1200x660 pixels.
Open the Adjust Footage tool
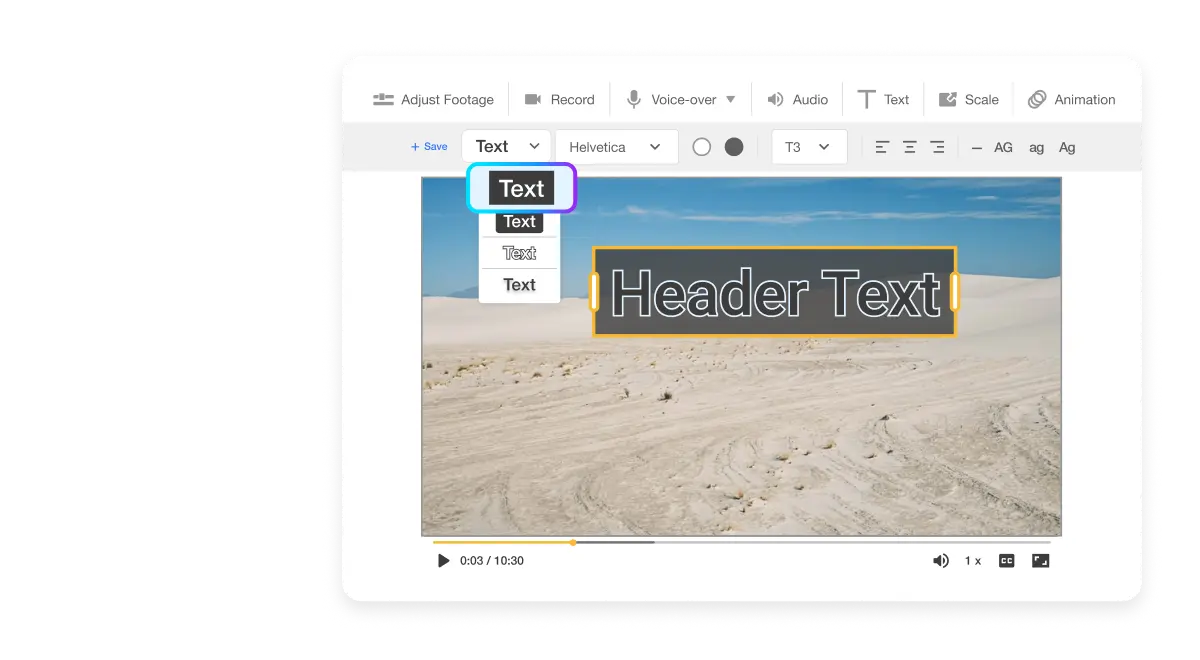(x=433, y=100)
